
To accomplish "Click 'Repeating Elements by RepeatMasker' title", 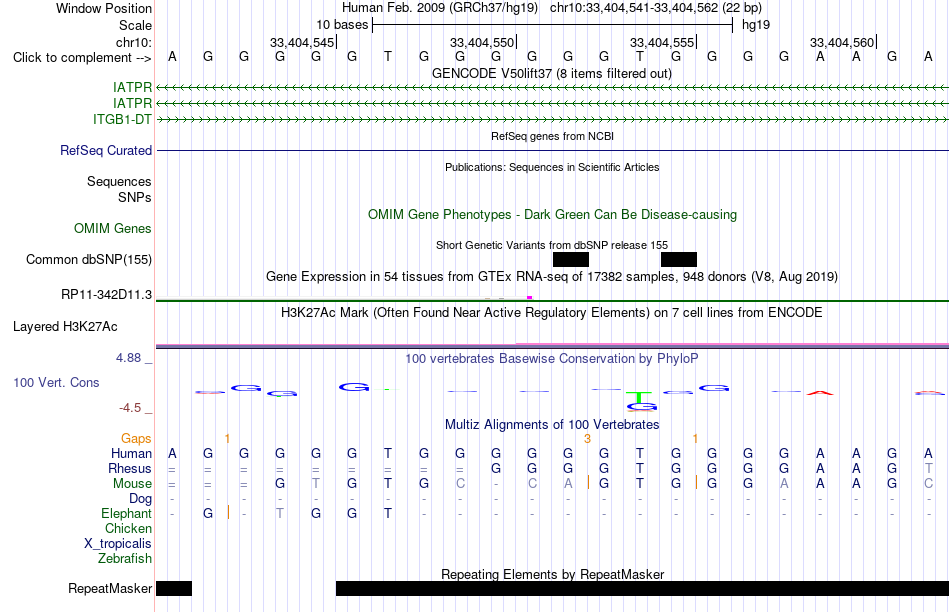I will coord(553,574).
